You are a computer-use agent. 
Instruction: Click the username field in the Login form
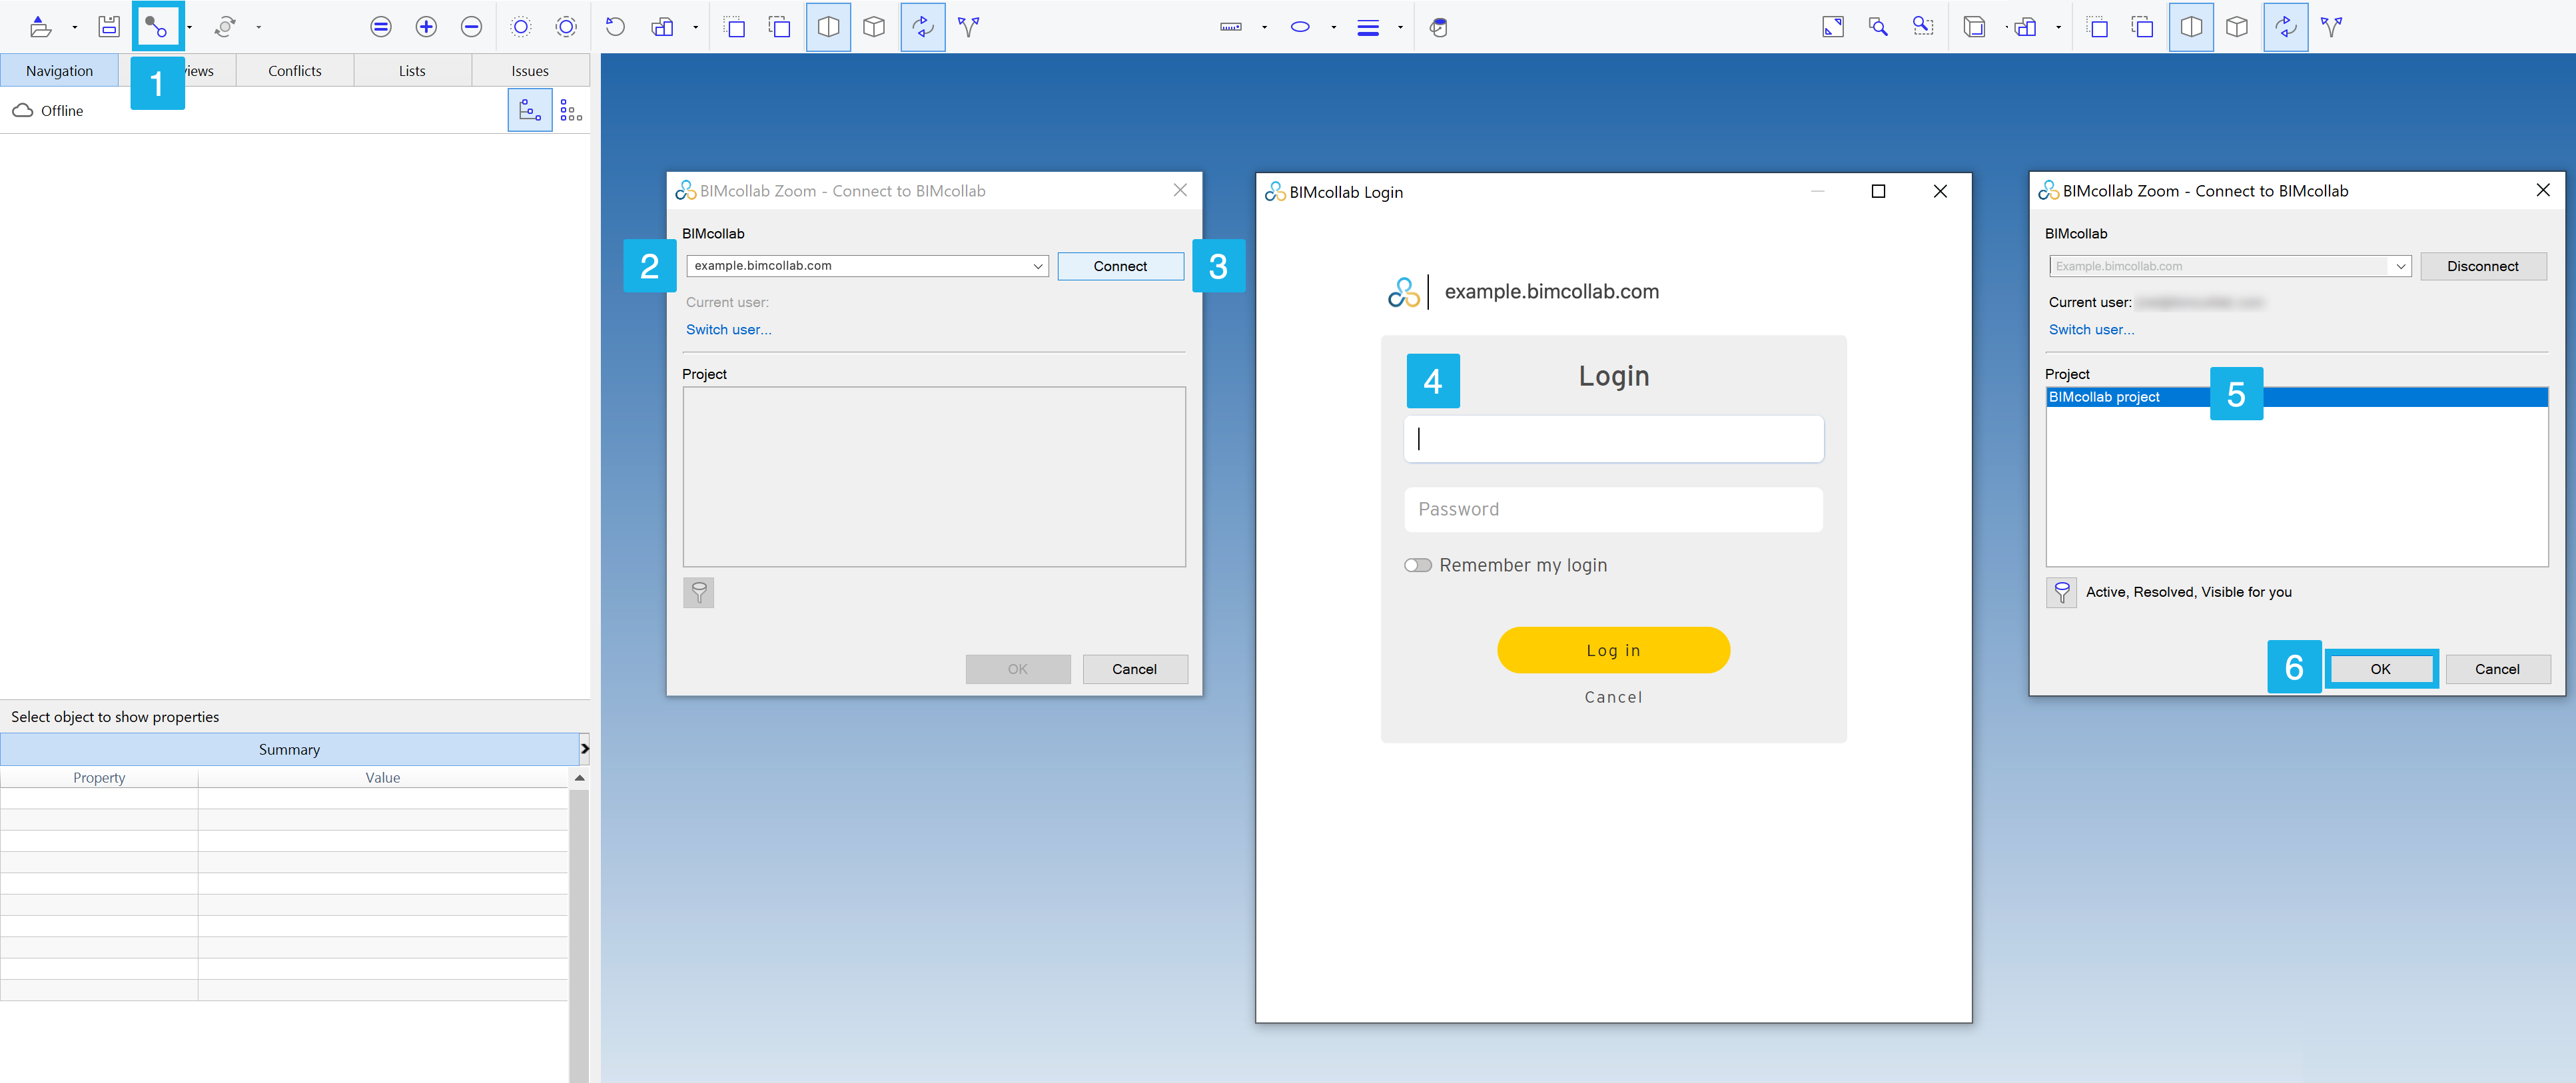[1613, 439]
